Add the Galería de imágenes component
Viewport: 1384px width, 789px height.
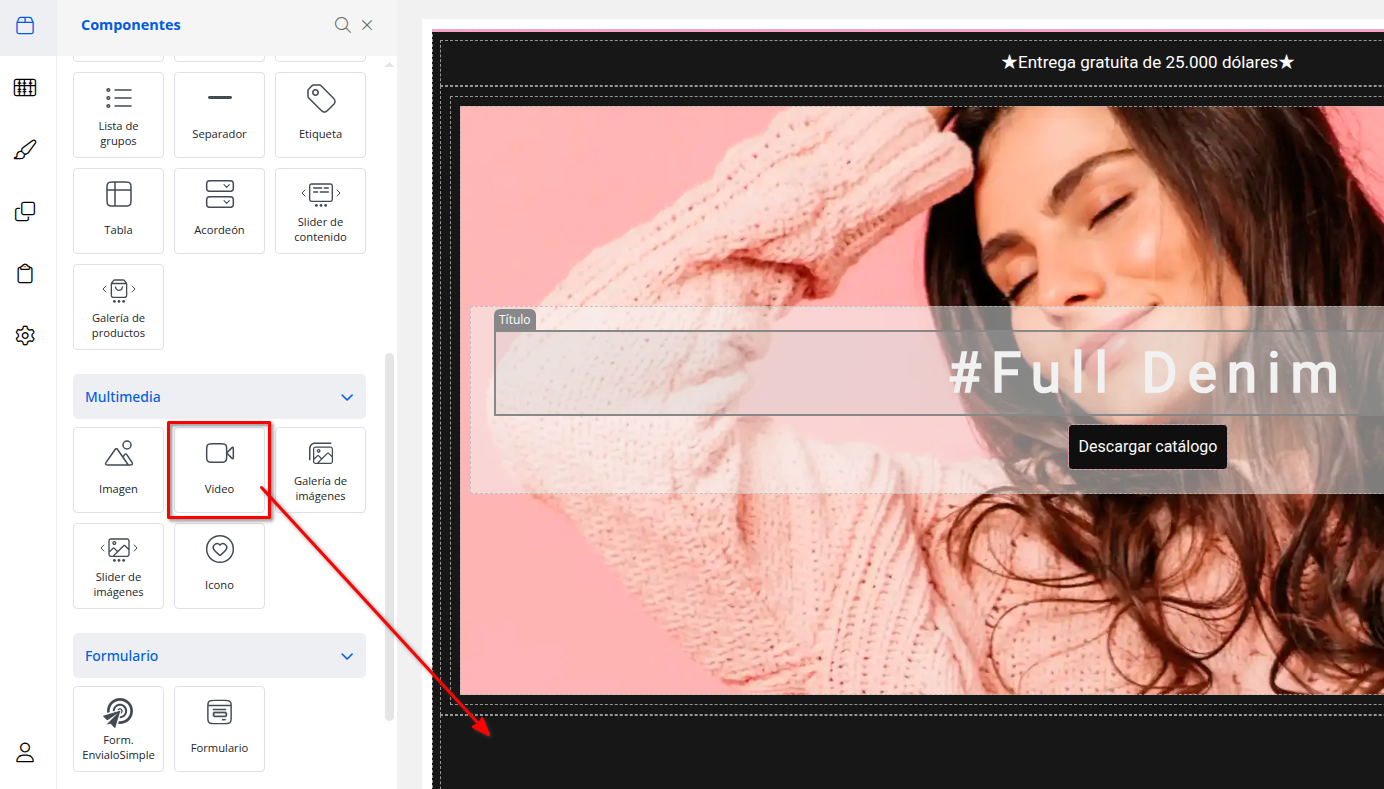tap(320, 470)
